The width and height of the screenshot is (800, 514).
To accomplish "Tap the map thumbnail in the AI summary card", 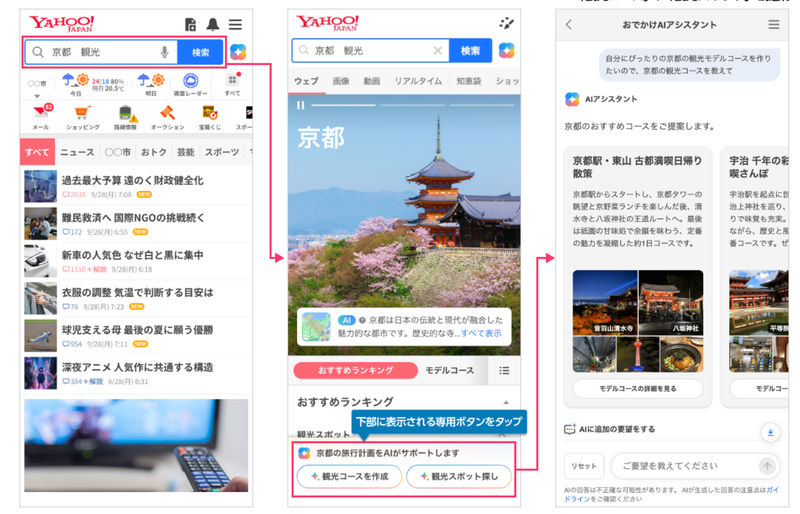I will pos(316,327).
